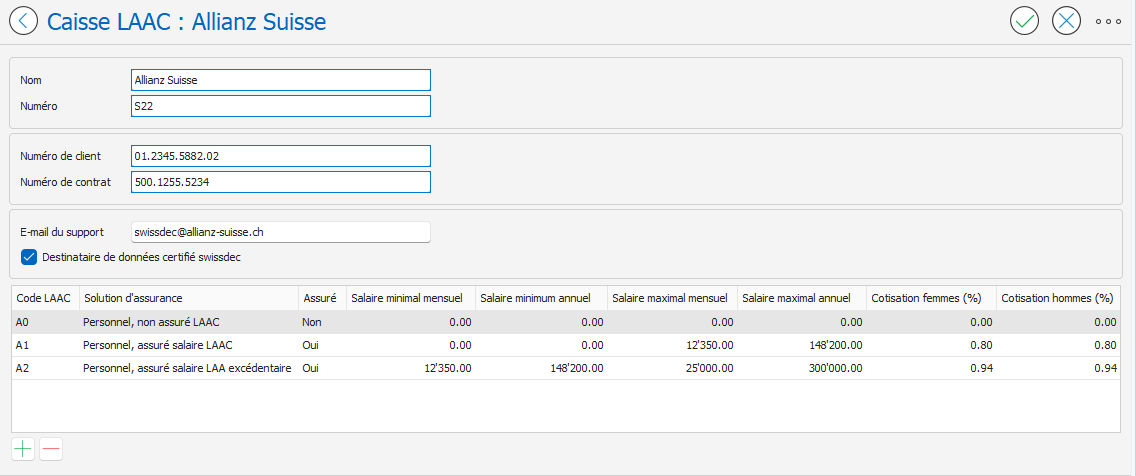The height and width of the screenshot is (476, 1136).
Task: Confirm changes with the green checkmark icon
Action: 1024,21
